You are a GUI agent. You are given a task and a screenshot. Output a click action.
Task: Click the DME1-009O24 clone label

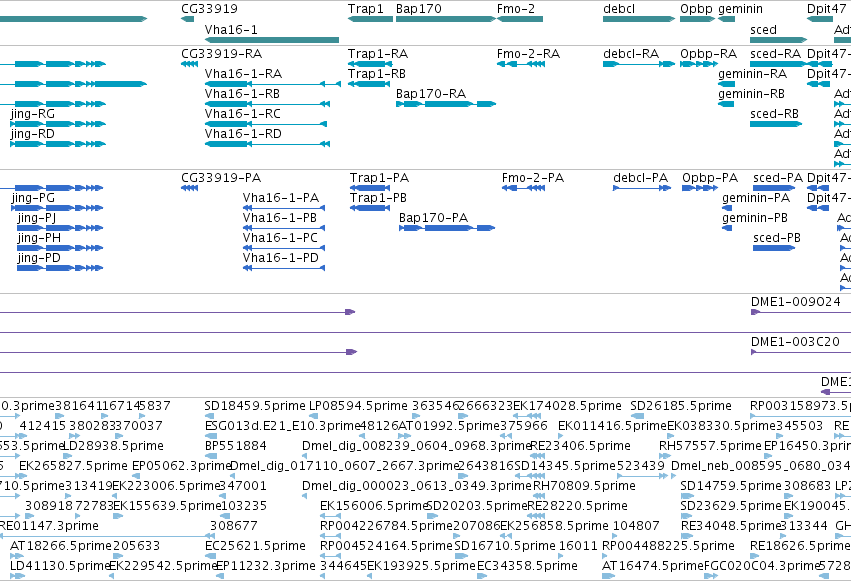pyautogui.click(x=796, y=302)
